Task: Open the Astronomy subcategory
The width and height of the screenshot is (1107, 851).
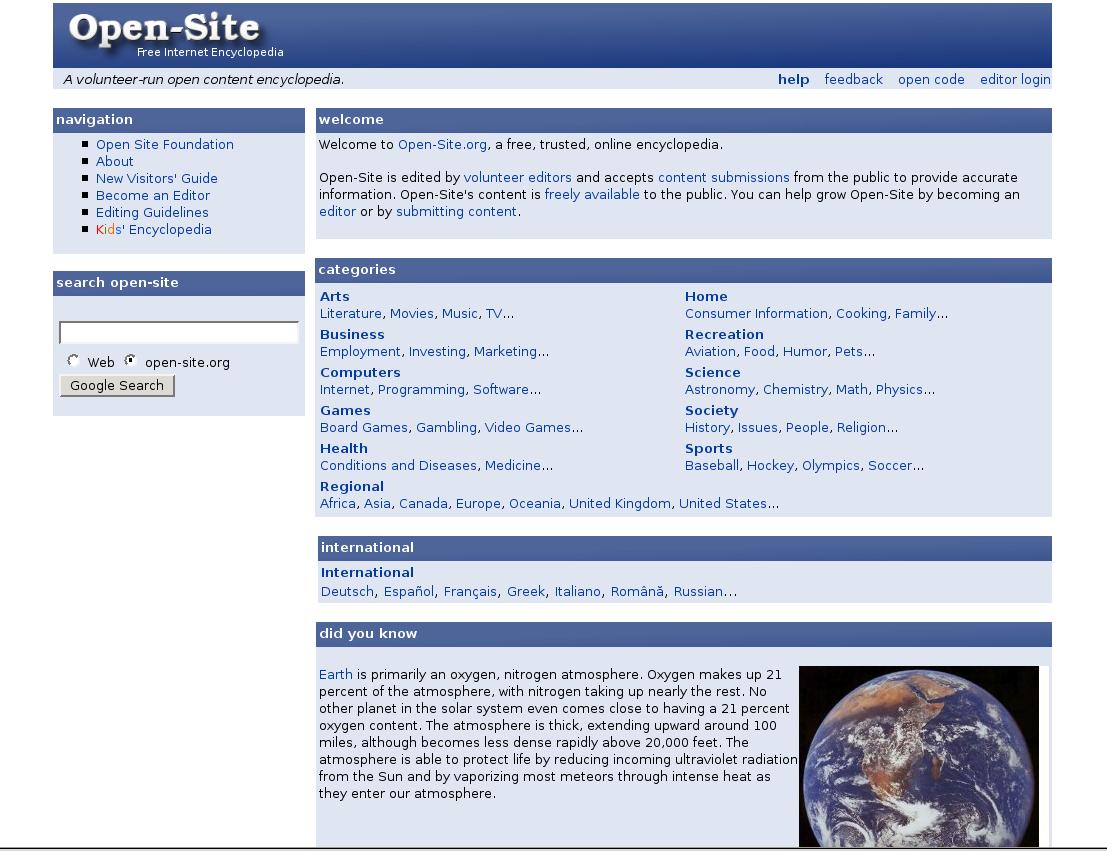Action: coord(719,390)
